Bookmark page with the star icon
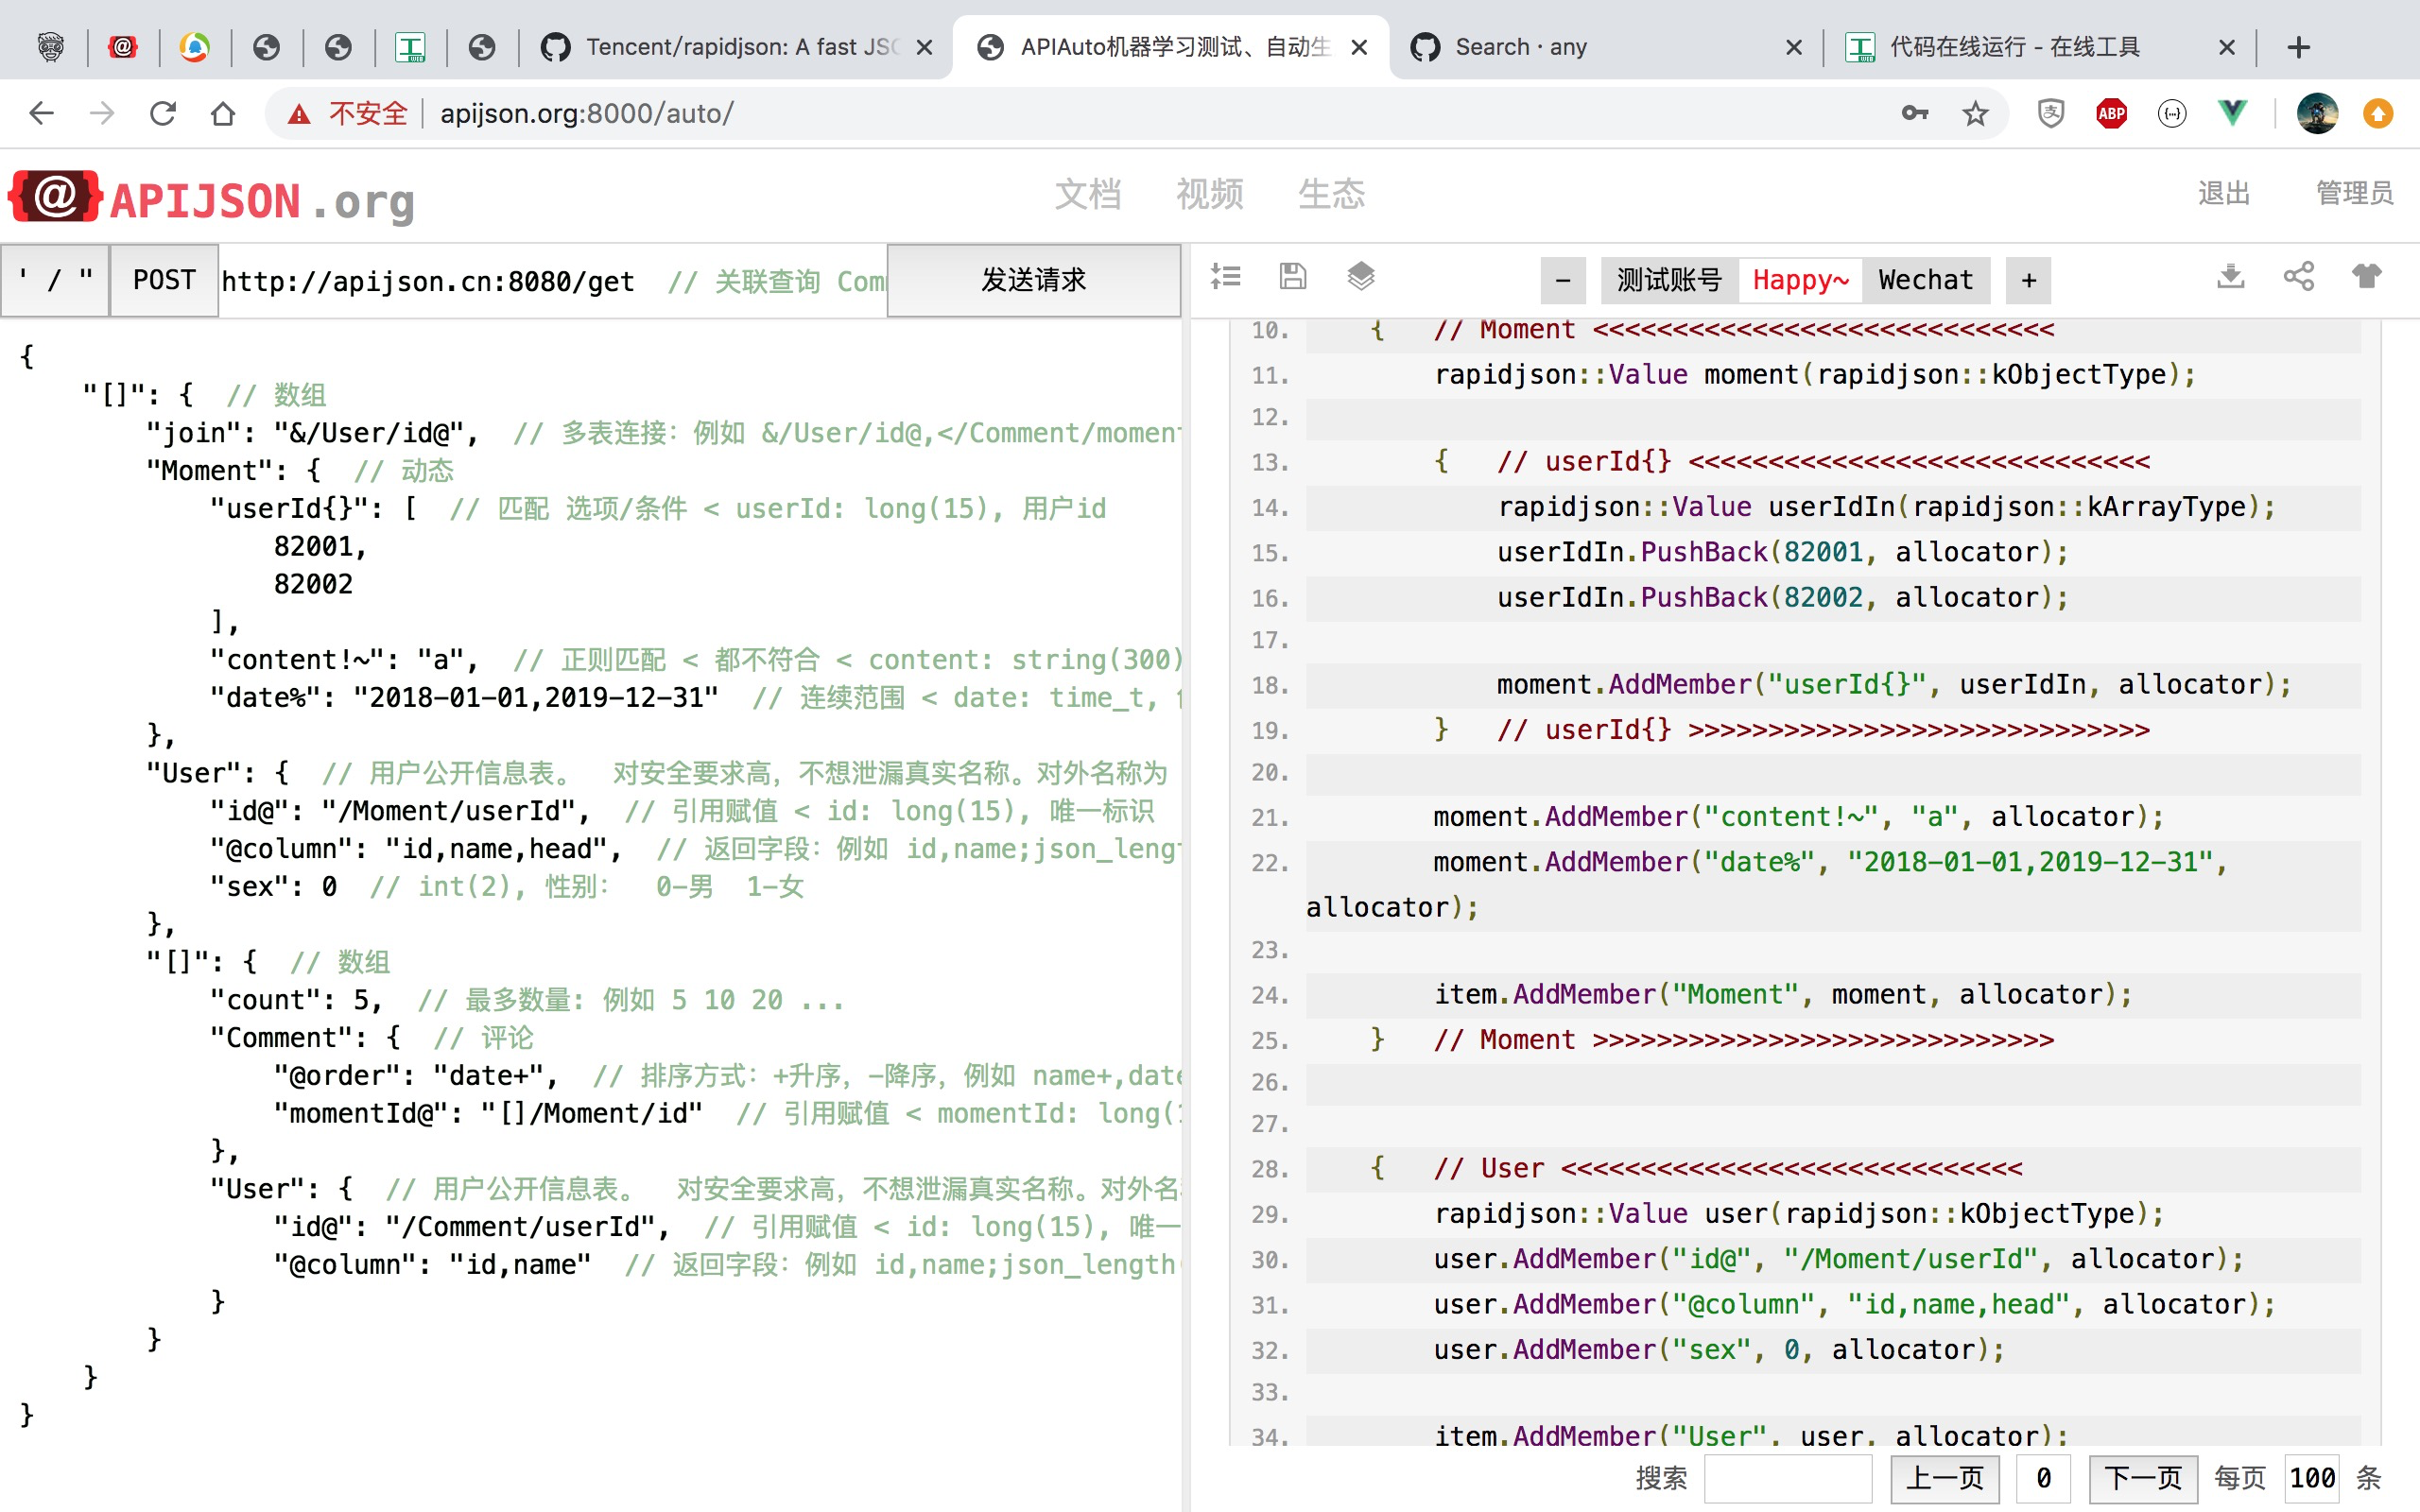Viewport: 2420px width, 1512px height. (x=1975, y=114)
